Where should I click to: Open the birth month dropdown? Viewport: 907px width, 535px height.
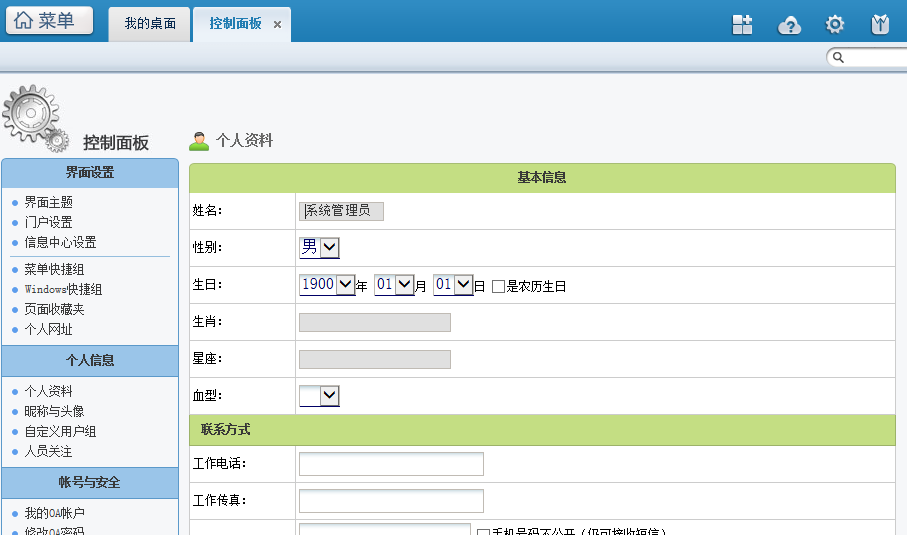[394, 285]
